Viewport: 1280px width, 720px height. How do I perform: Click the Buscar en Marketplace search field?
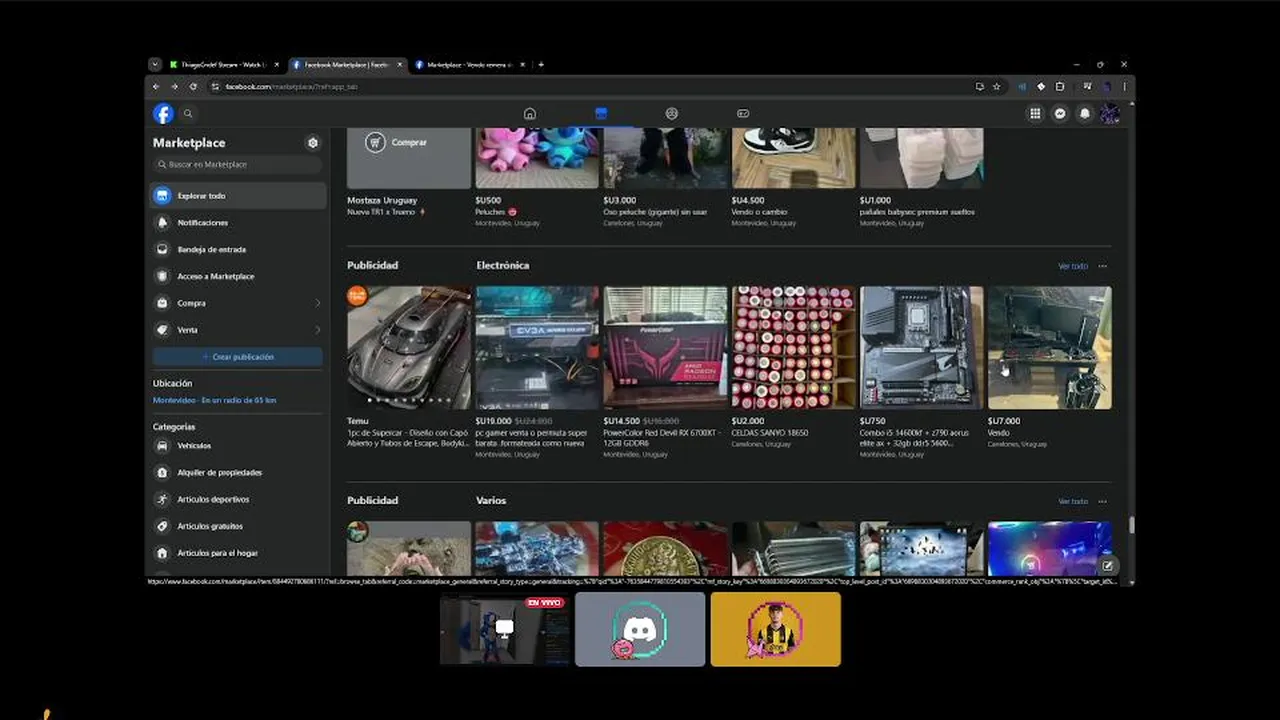pos(239,164)
